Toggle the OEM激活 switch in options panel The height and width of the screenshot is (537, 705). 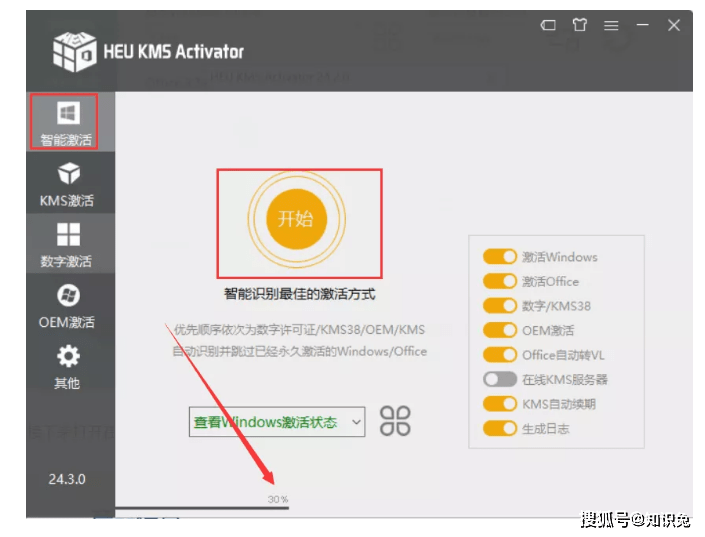(500, 330)
